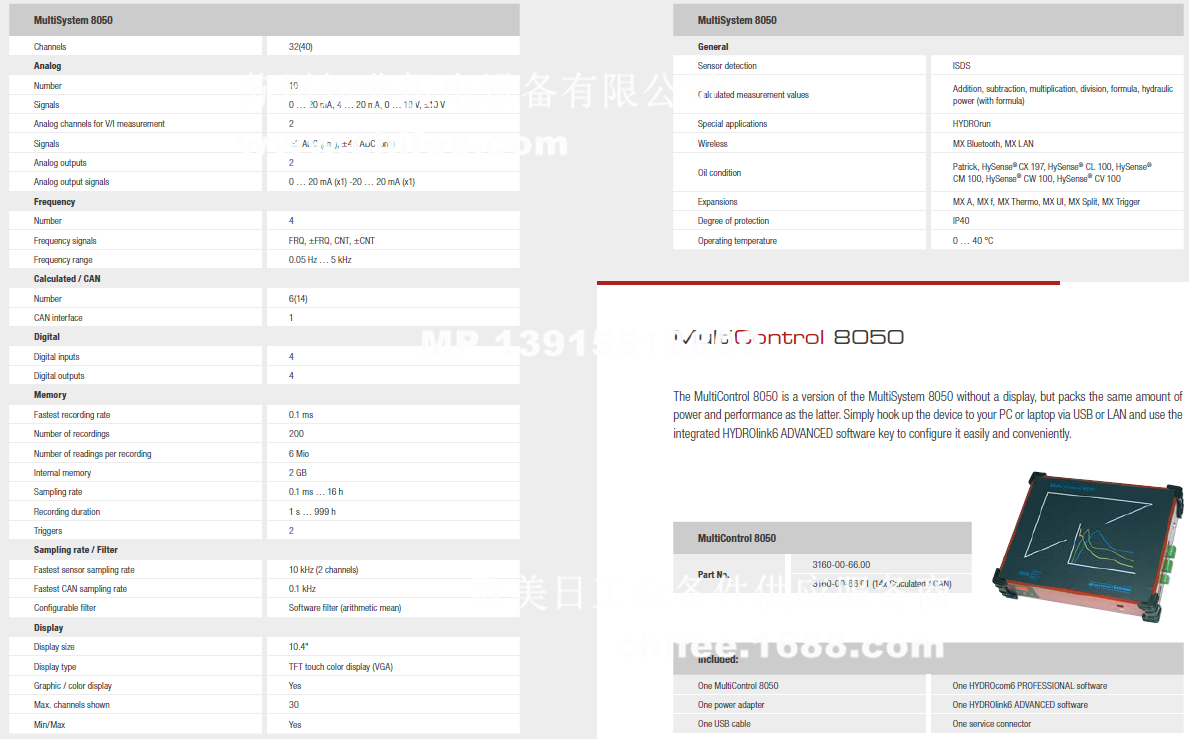Click 'One power adapter' included item
Screen dimensions: 1189x739
tap(731, 705)
